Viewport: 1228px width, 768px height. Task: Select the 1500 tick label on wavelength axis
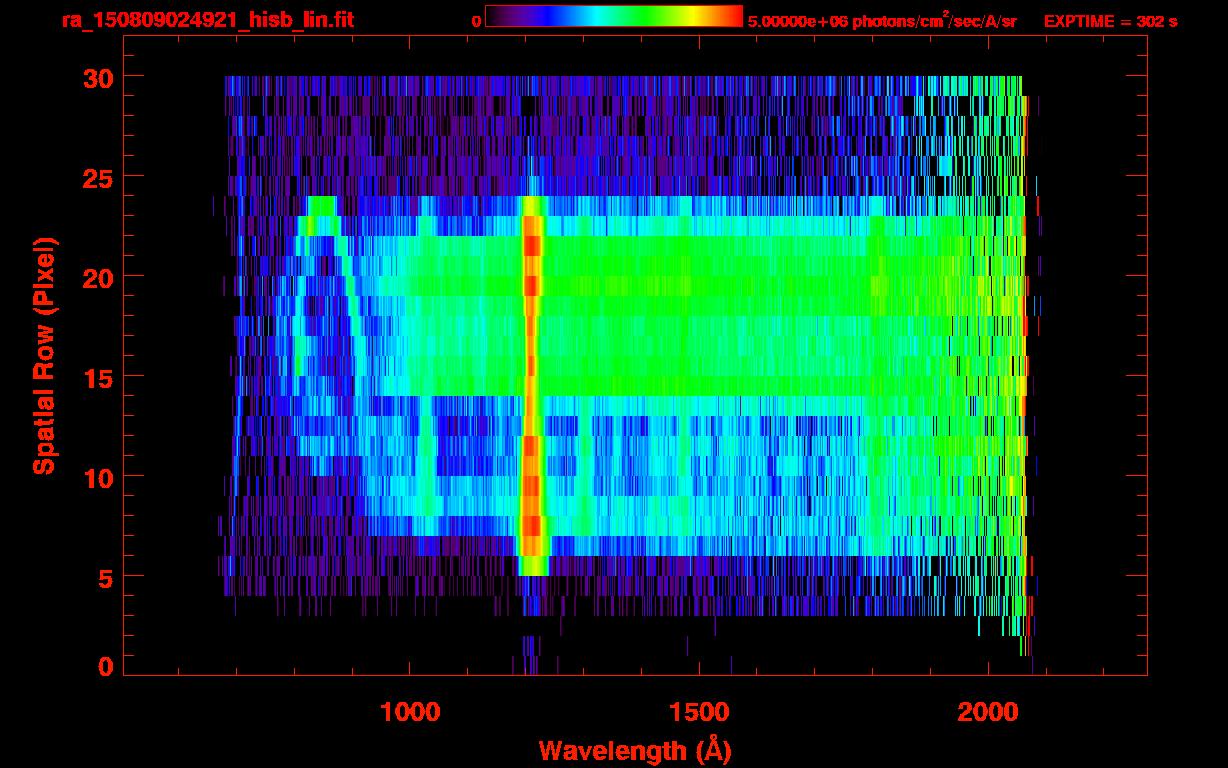coord(699,712)
